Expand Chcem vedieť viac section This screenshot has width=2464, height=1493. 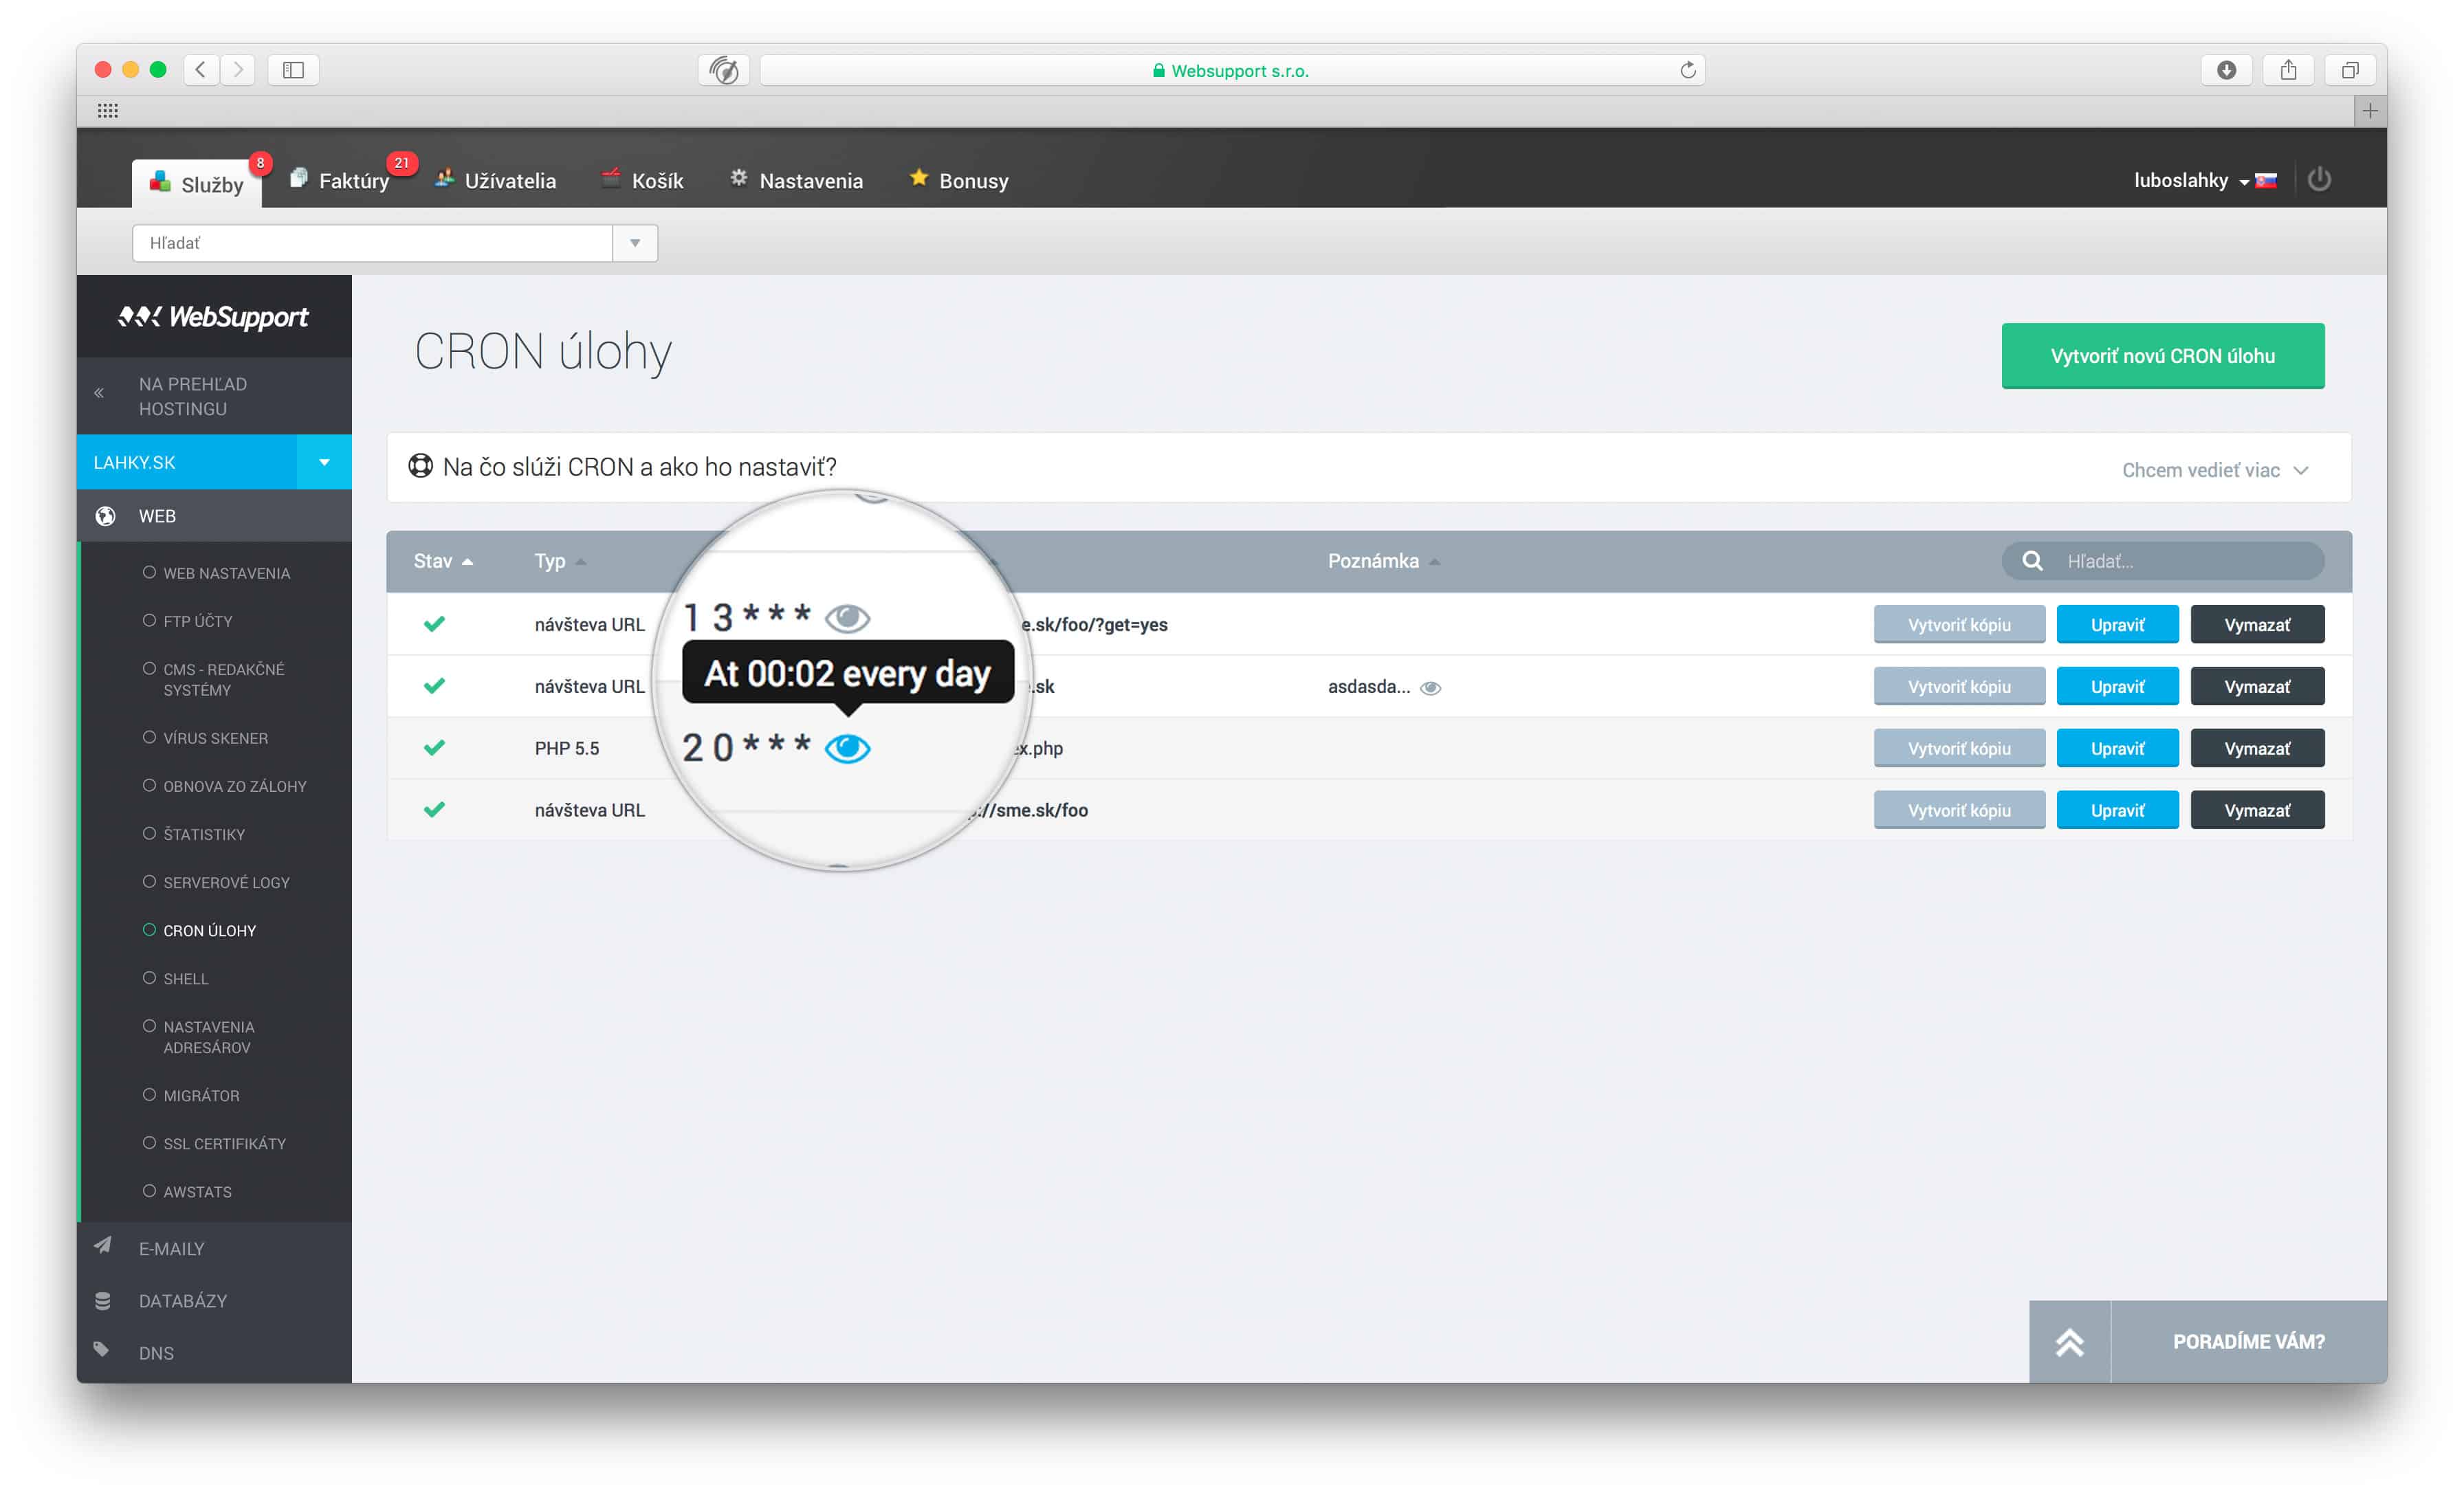pos(2215,470)
